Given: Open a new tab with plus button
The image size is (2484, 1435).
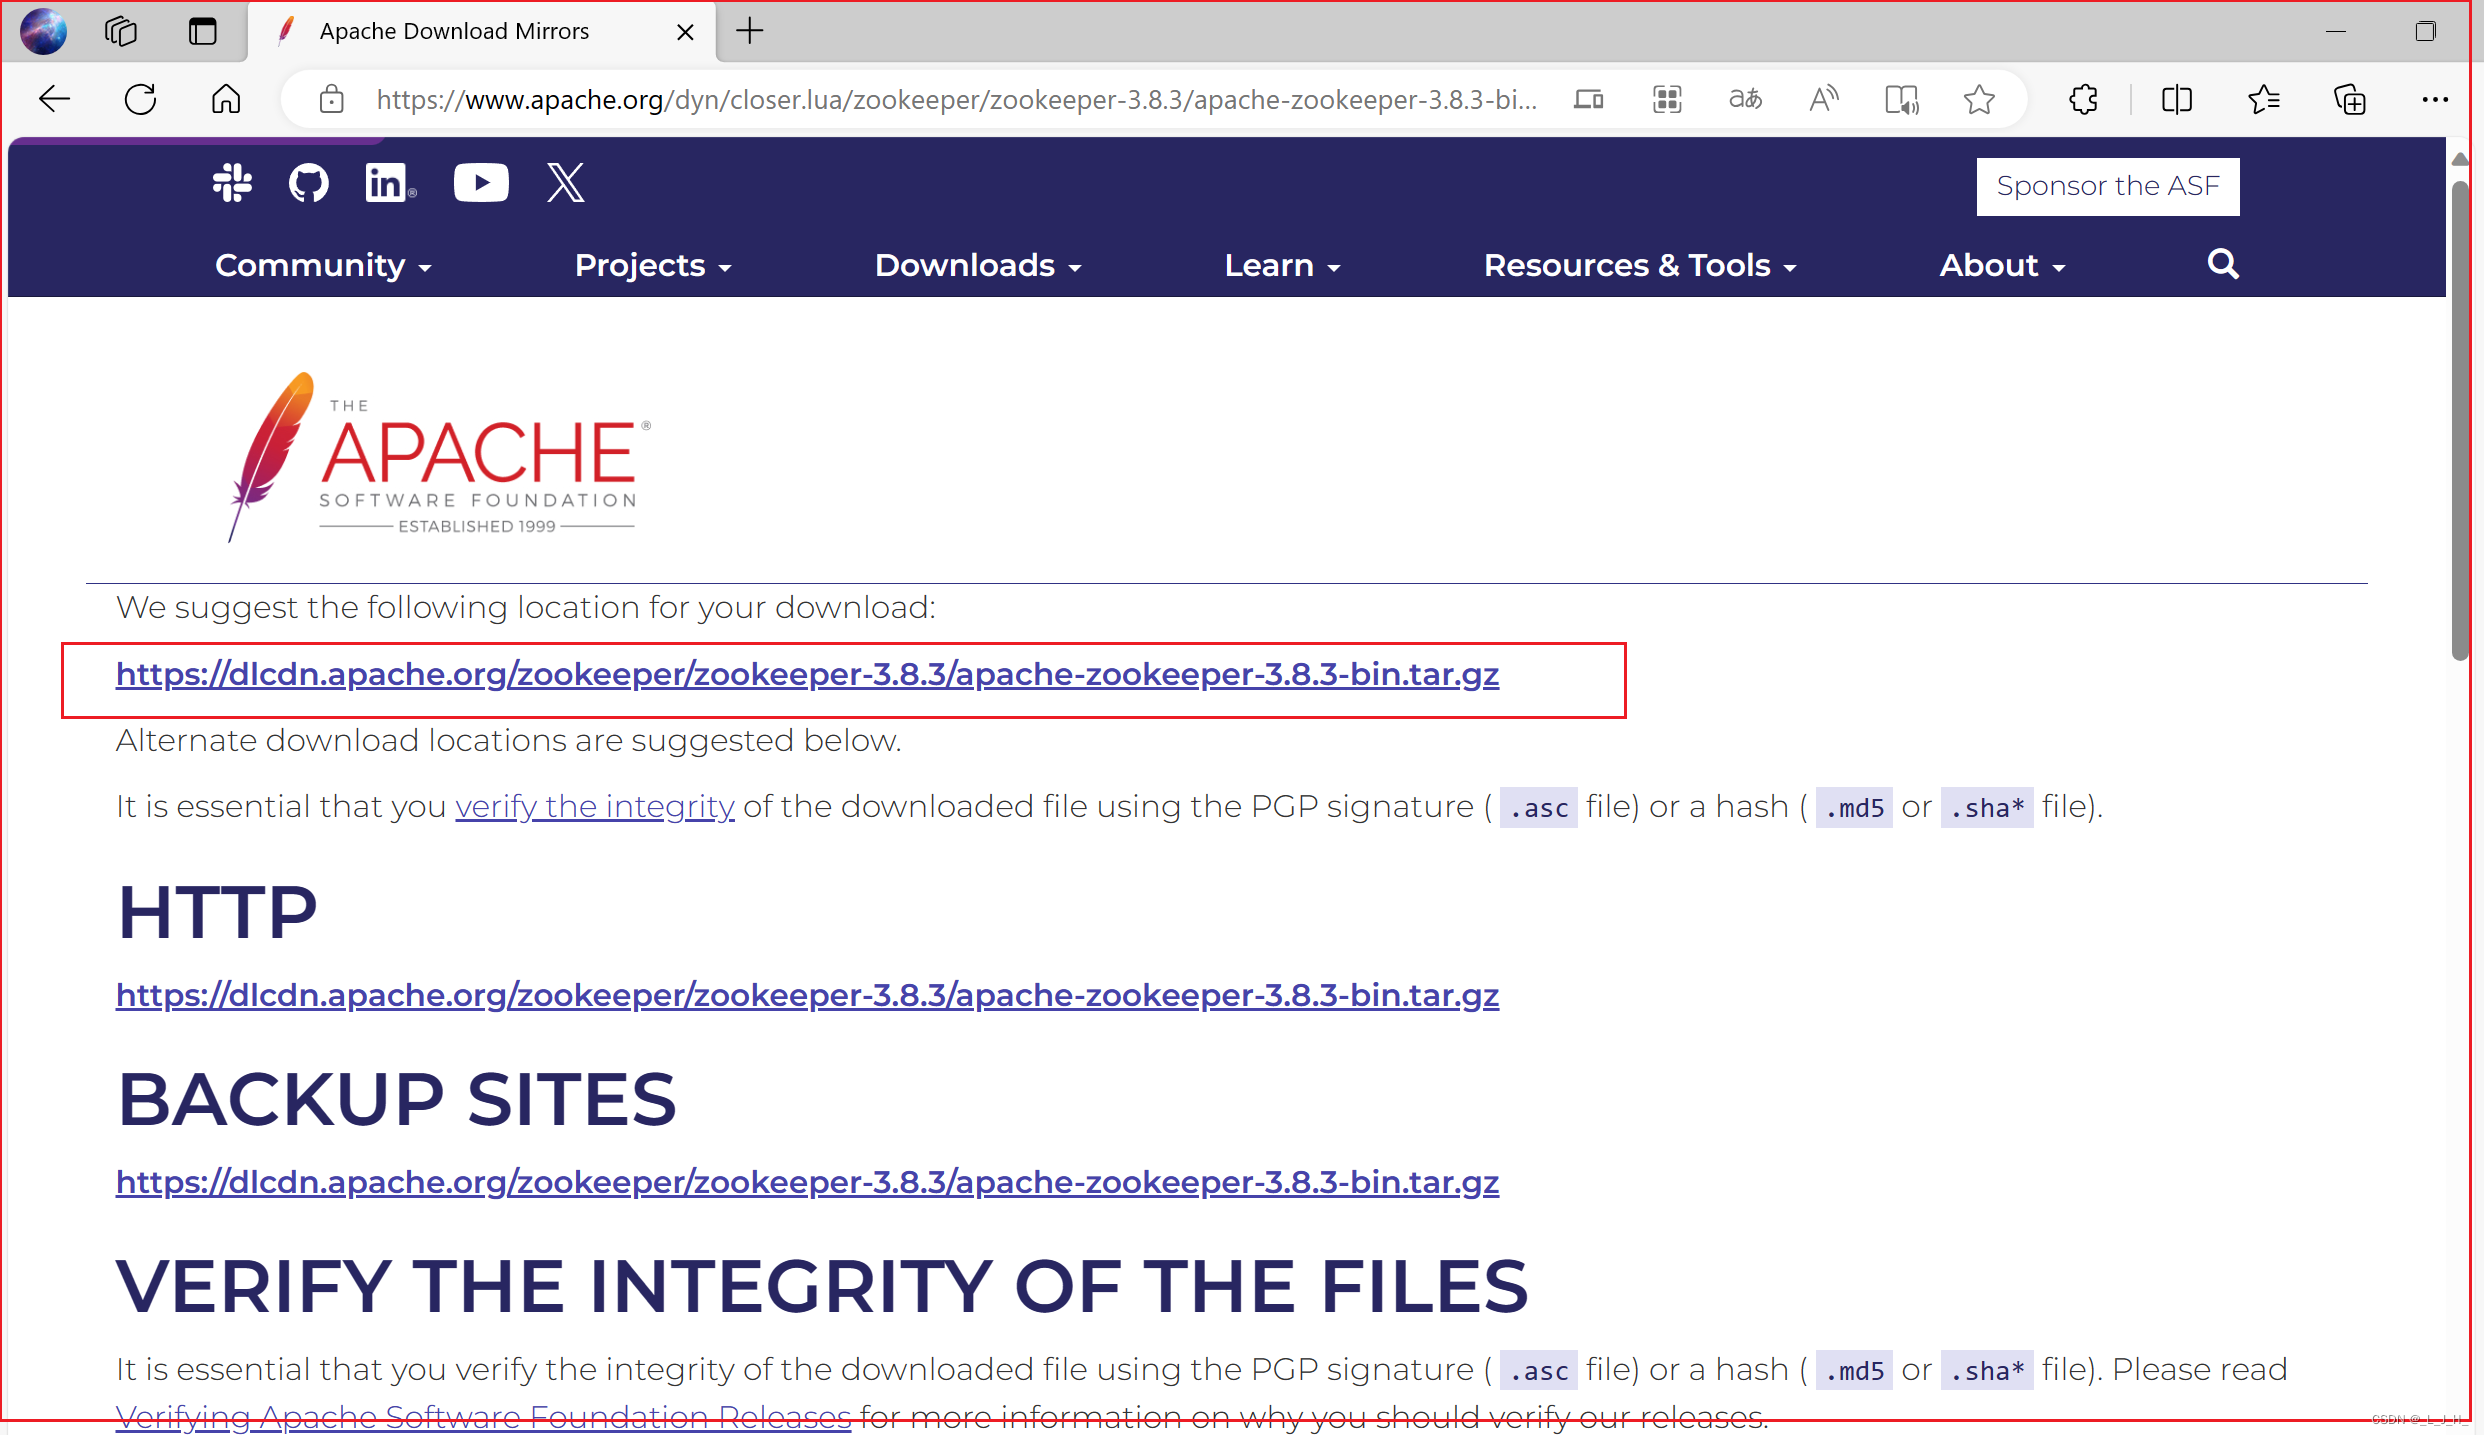Looking at the screenshot, I should tap(749, 31).
